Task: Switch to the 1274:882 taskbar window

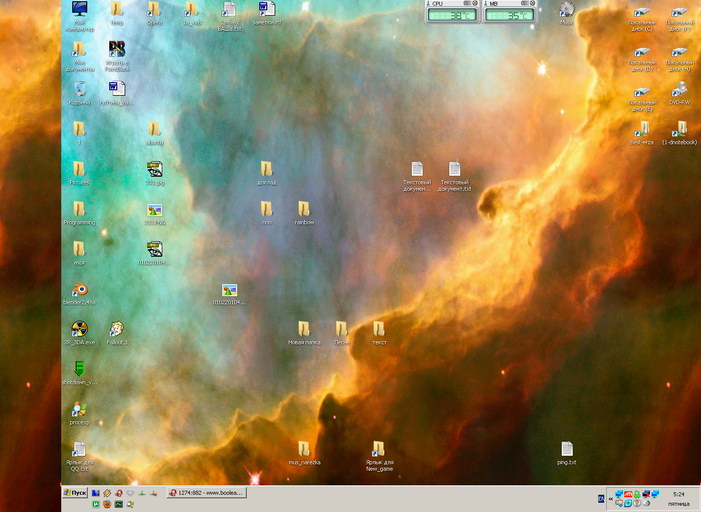Action: (x=206, y=493)
